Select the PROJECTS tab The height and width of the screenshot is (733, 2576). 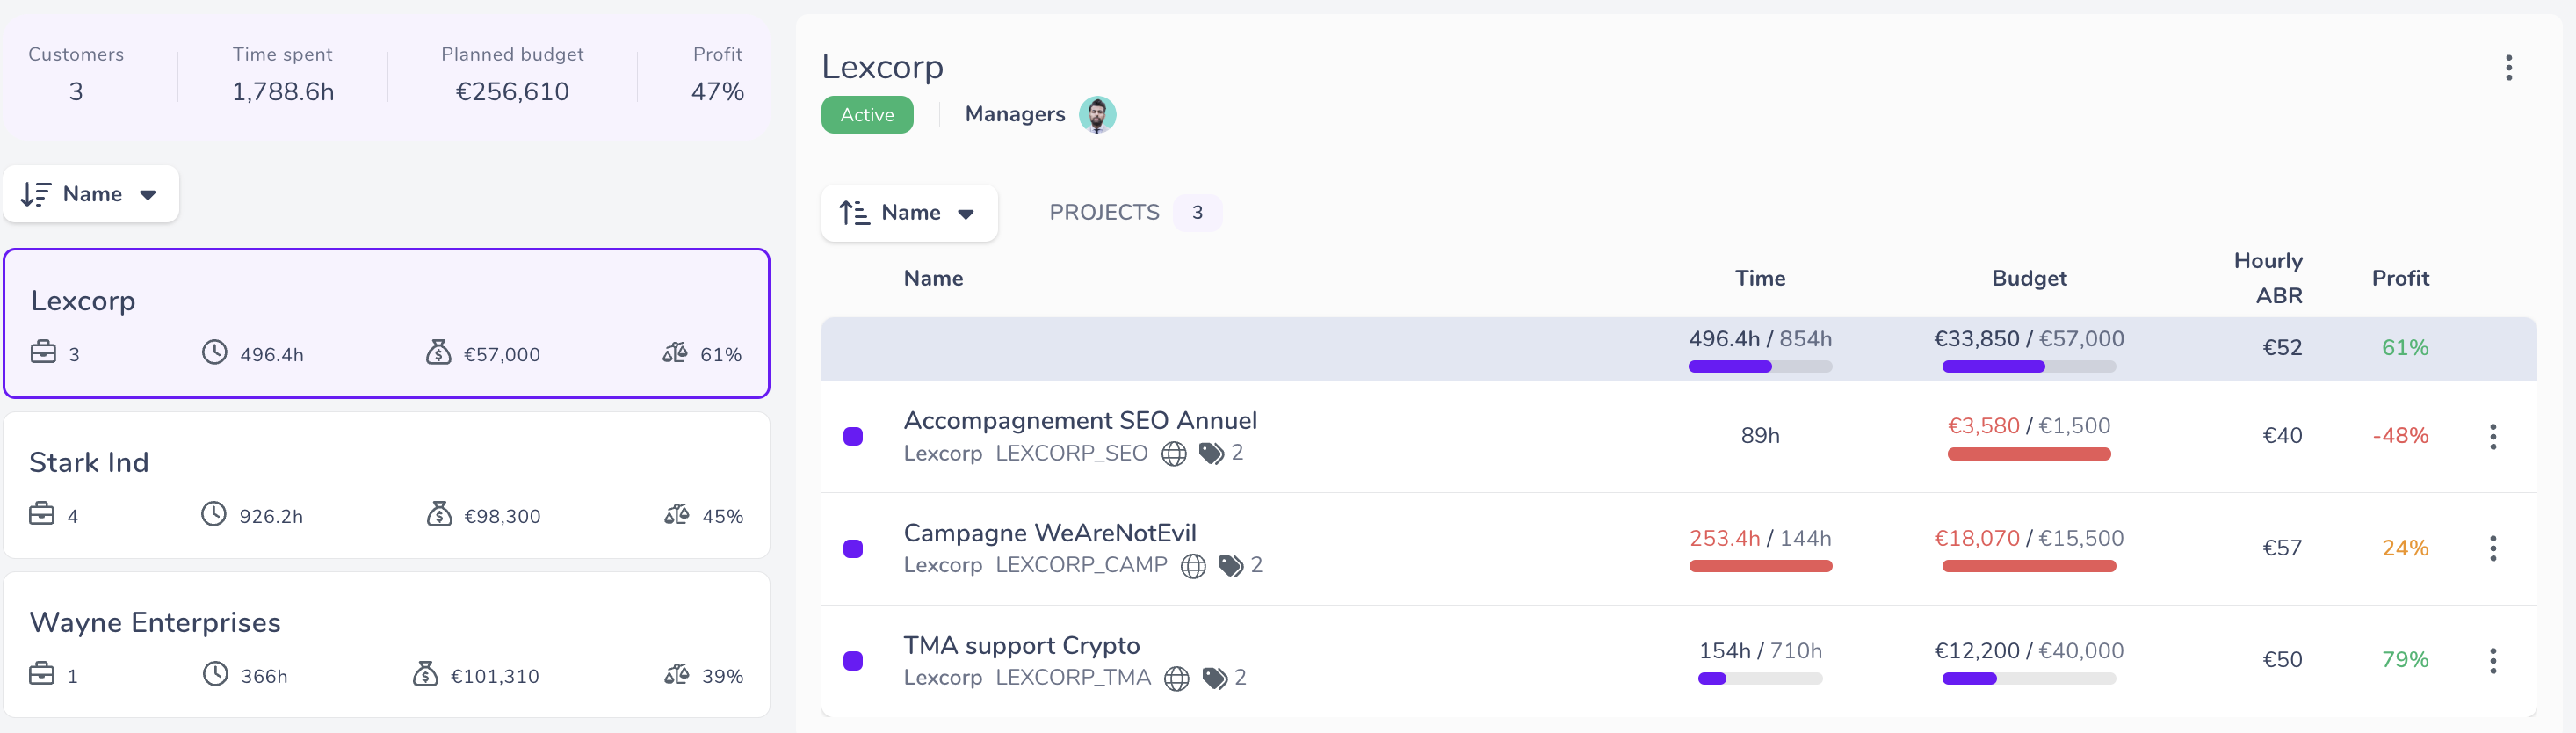pyautogui.click(x=1134, y=213)
